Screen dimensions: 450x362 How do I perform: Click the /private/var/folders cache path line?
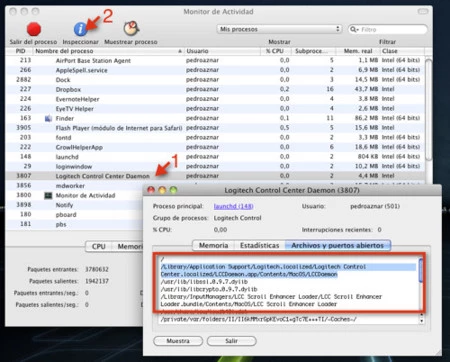tap(259, 319)
